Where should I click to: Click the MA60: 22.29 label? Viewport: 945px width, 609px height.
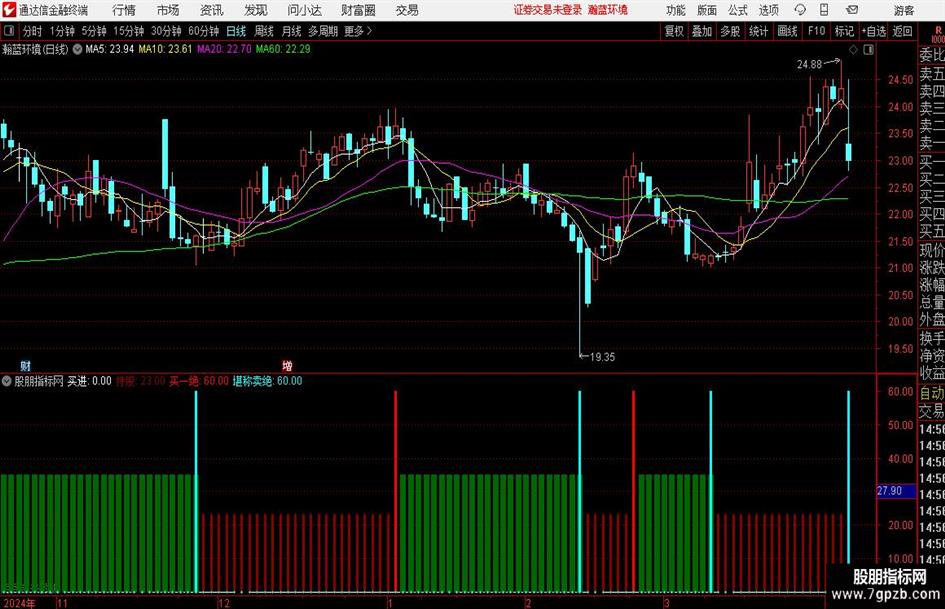click(283, 49)
